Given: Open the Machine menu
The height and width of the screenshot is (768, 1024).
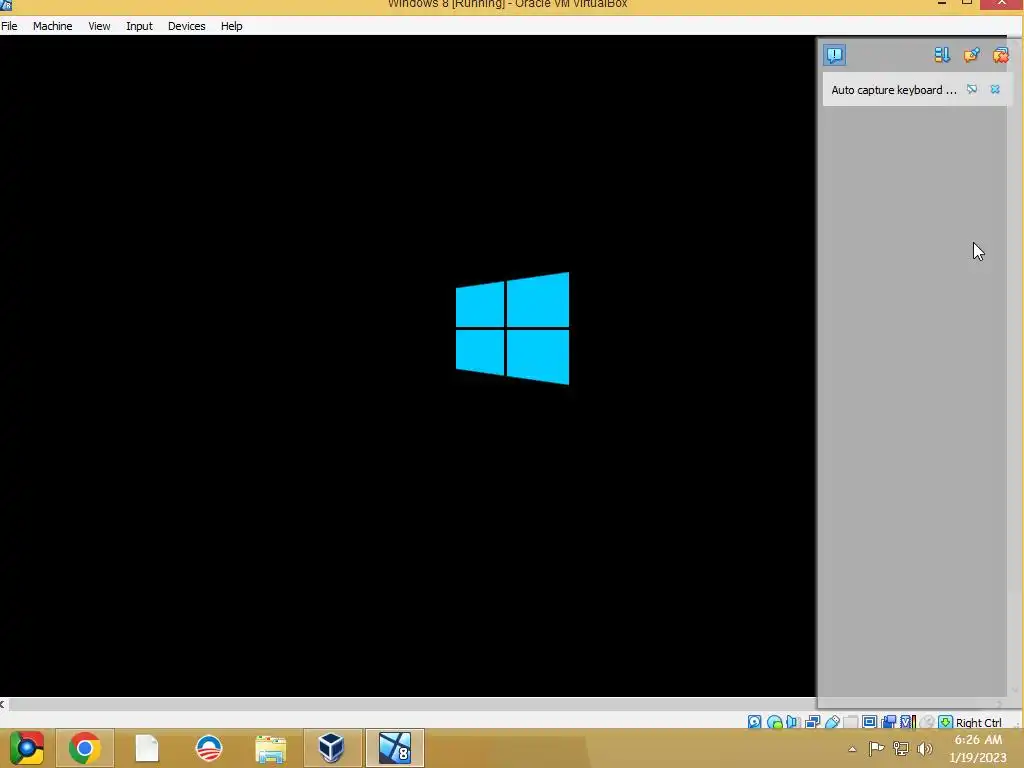Looking at the screenshot, I should click(52, 26).
